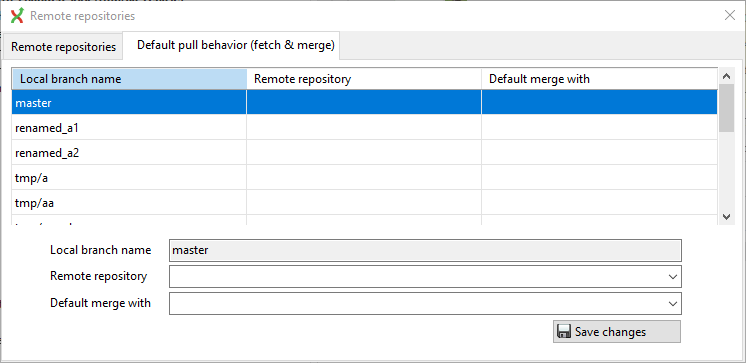
Task: Switch to the Remote repositories tab
Action: click(63, 47)
